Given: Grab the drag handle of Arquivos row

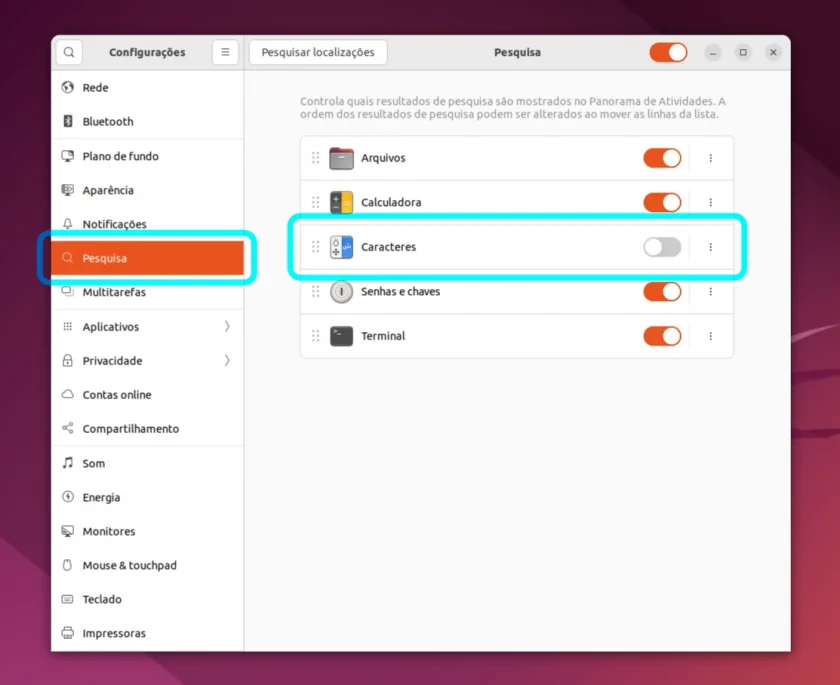Looking at the screenshot, I should coord(316,158).
